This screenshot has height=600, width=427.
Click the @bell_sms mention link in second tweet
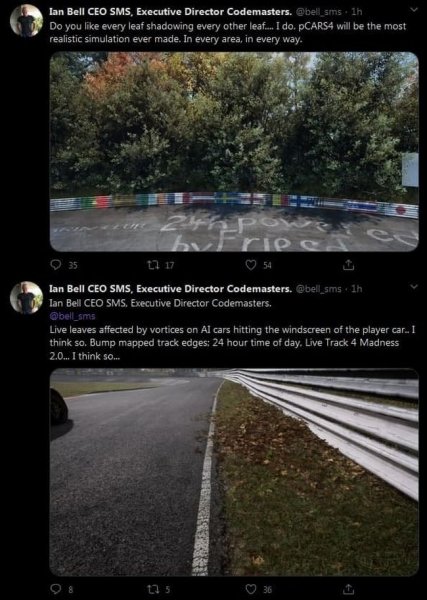pyautogui.click(x=72, y=316)
